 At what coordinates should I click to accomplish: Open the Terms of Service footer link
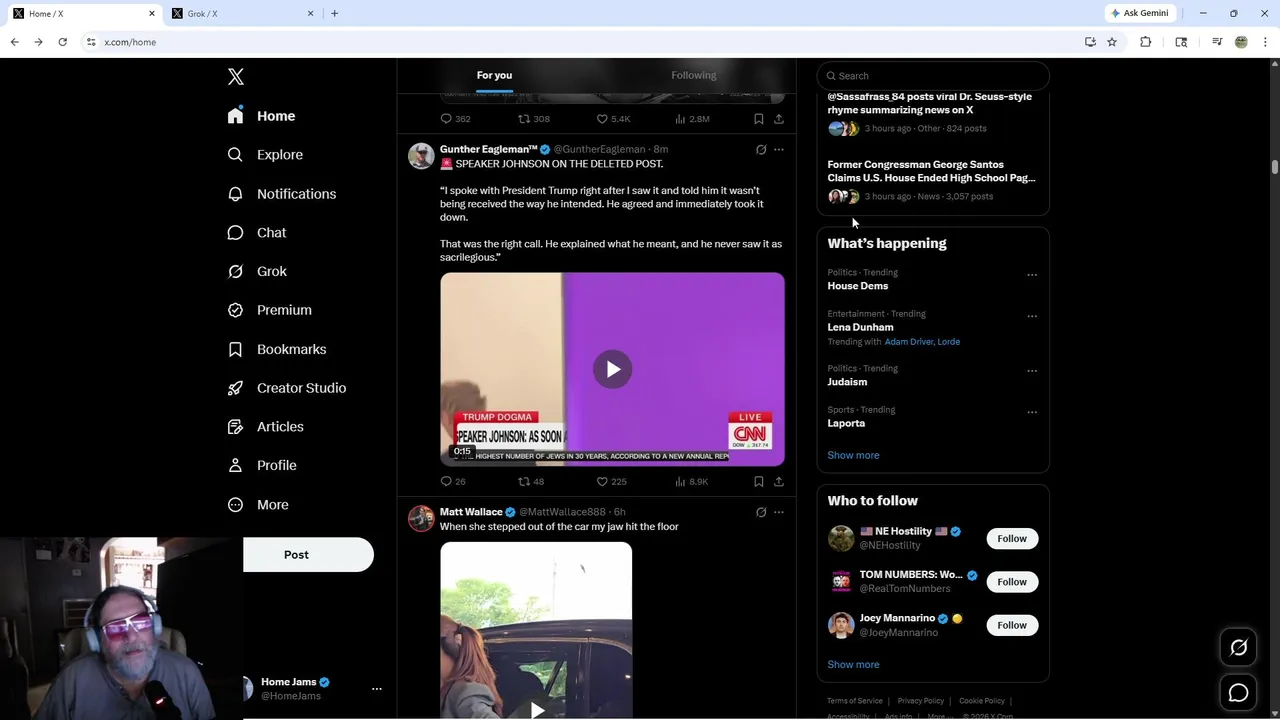click(855, 701)
